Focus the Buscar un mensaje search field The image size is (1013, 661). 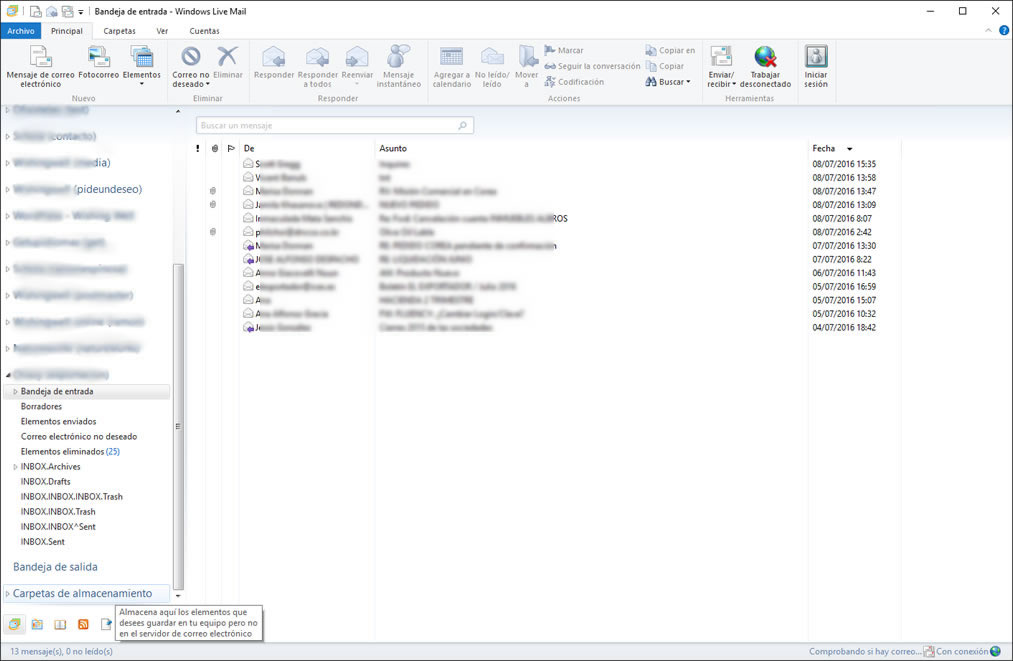pyautogui.click(x=335, y=125)
